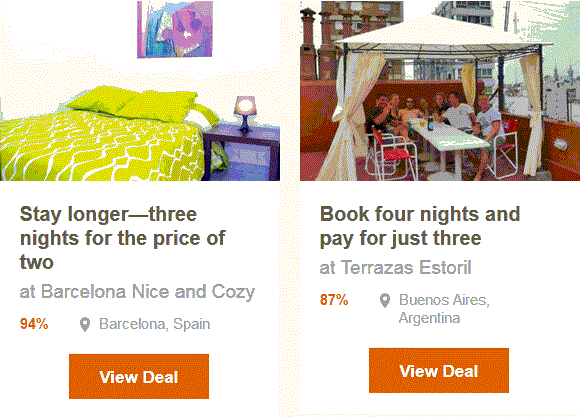Select the 'Barcelona, Spain' location text
The width and height of the screenshot is (580, 417).
[x=155, y=324]
